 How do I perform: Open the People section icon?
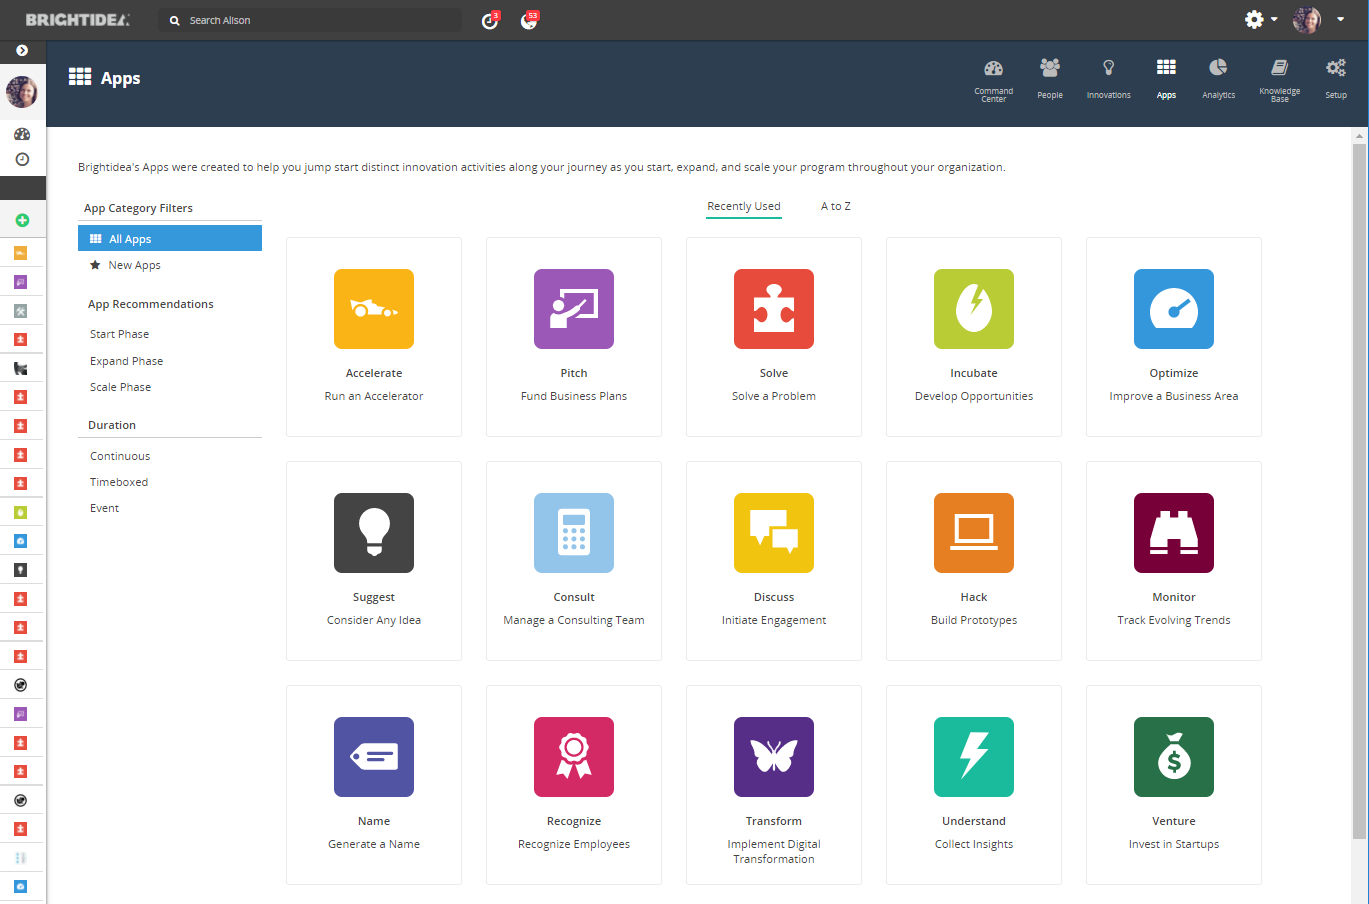coord(1049,72)
